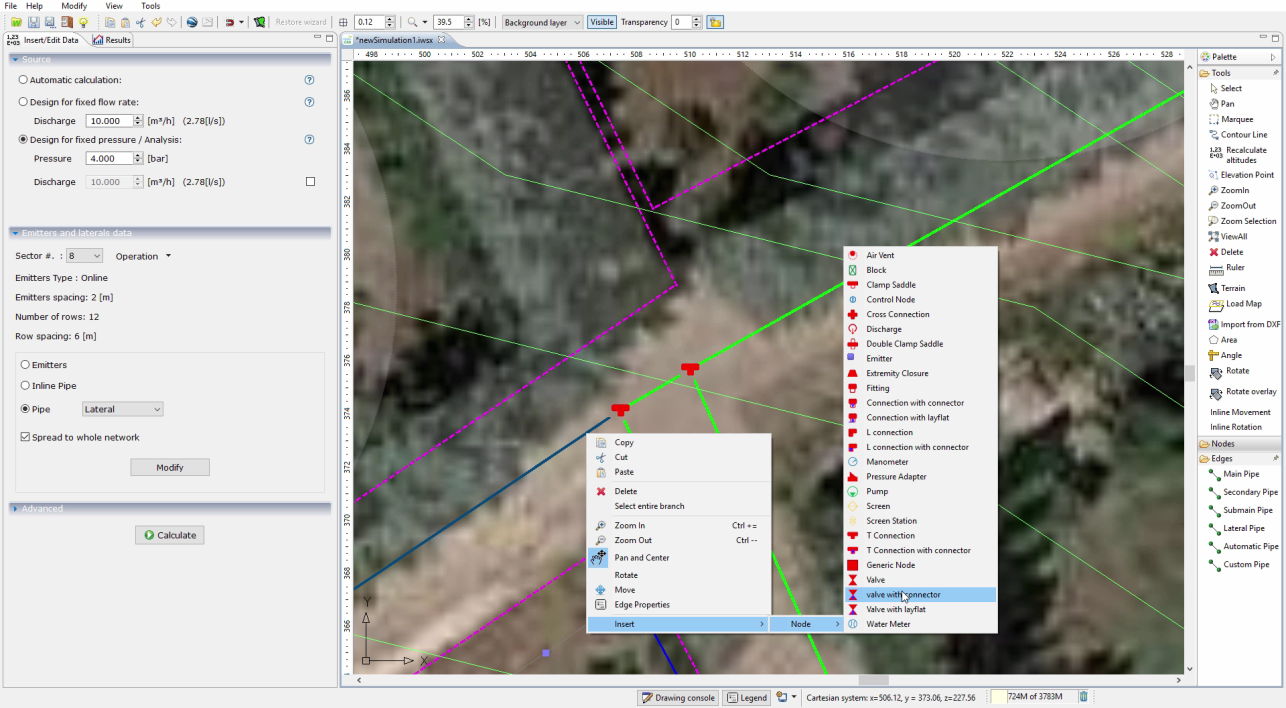Select the Ruler tool in palette
Screen dimensions: 1286x708
tap(1234, 268)
